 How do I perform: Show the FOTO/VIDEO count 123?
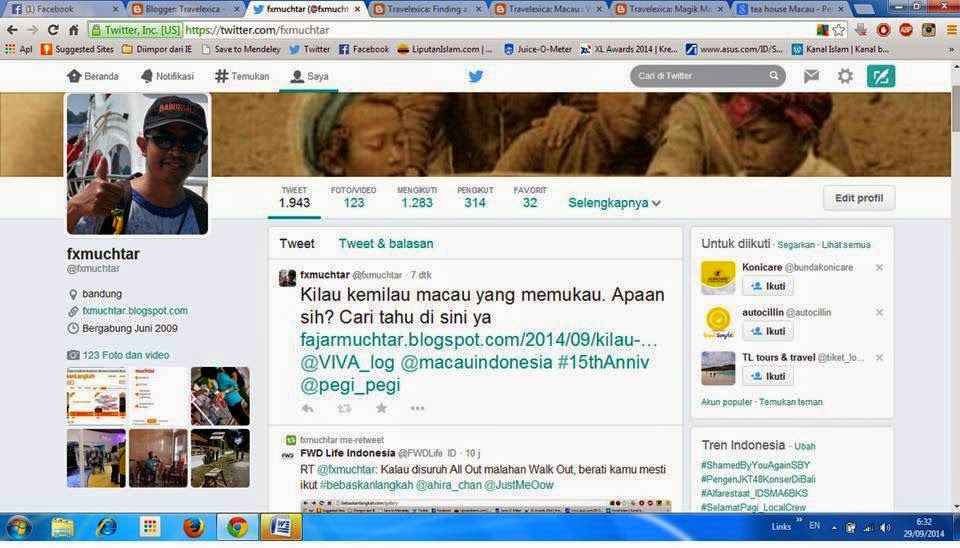click(x=353, y=197)
